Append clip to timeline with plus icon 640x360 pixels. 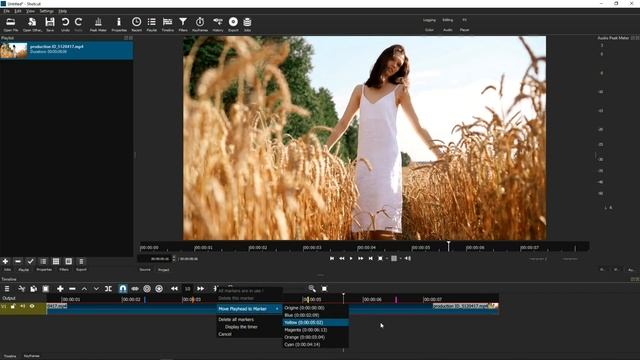tap(60, 289)
